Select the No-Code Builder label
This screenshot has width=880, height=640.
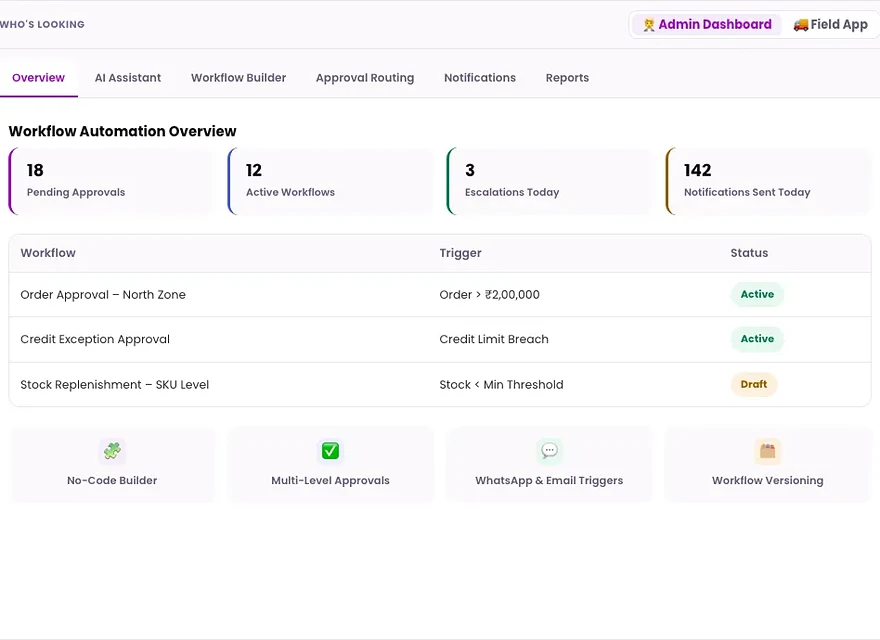112,481
